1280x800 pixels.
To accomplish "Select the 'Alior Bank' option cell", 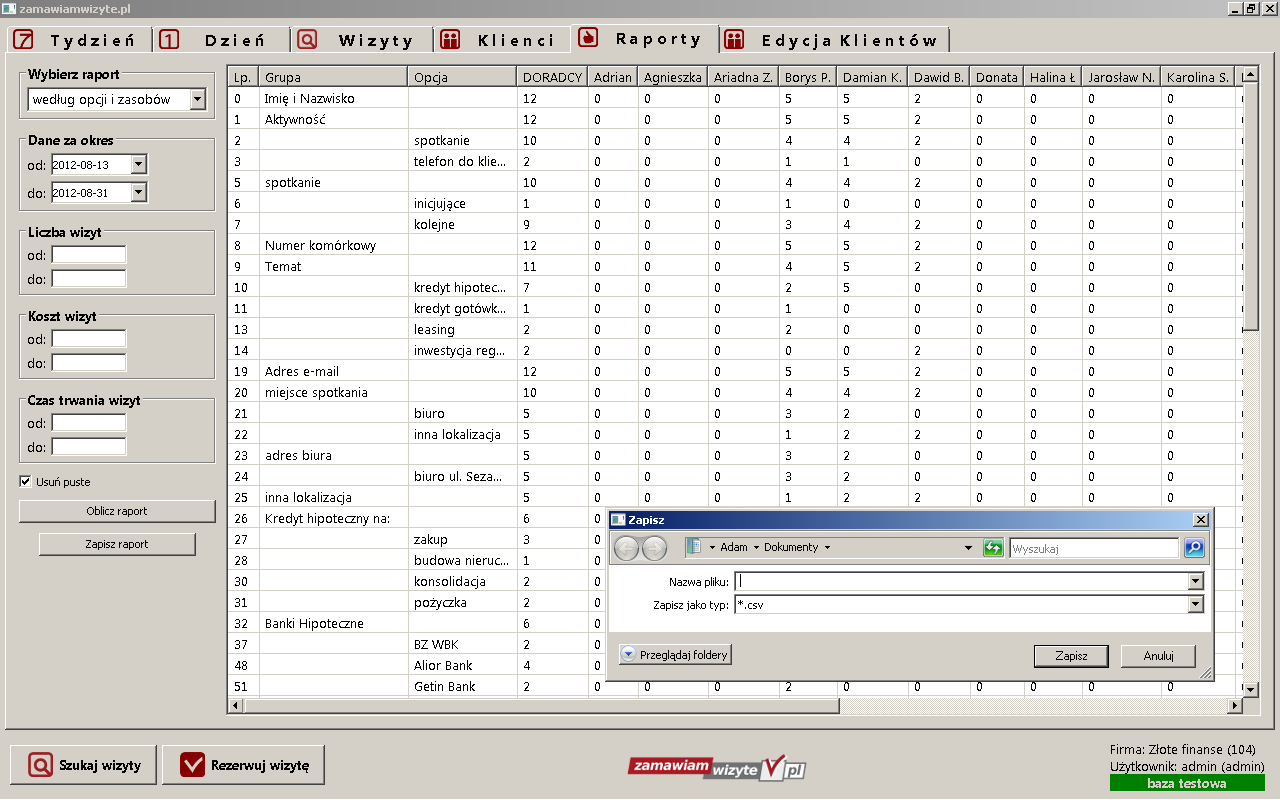I will [462, 665].
